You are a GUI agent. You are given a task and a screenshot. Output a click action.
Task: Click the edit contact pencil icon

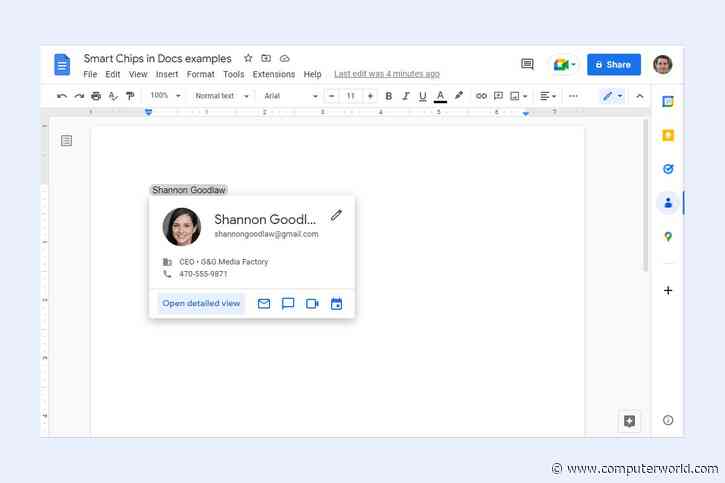pos(336,215)
